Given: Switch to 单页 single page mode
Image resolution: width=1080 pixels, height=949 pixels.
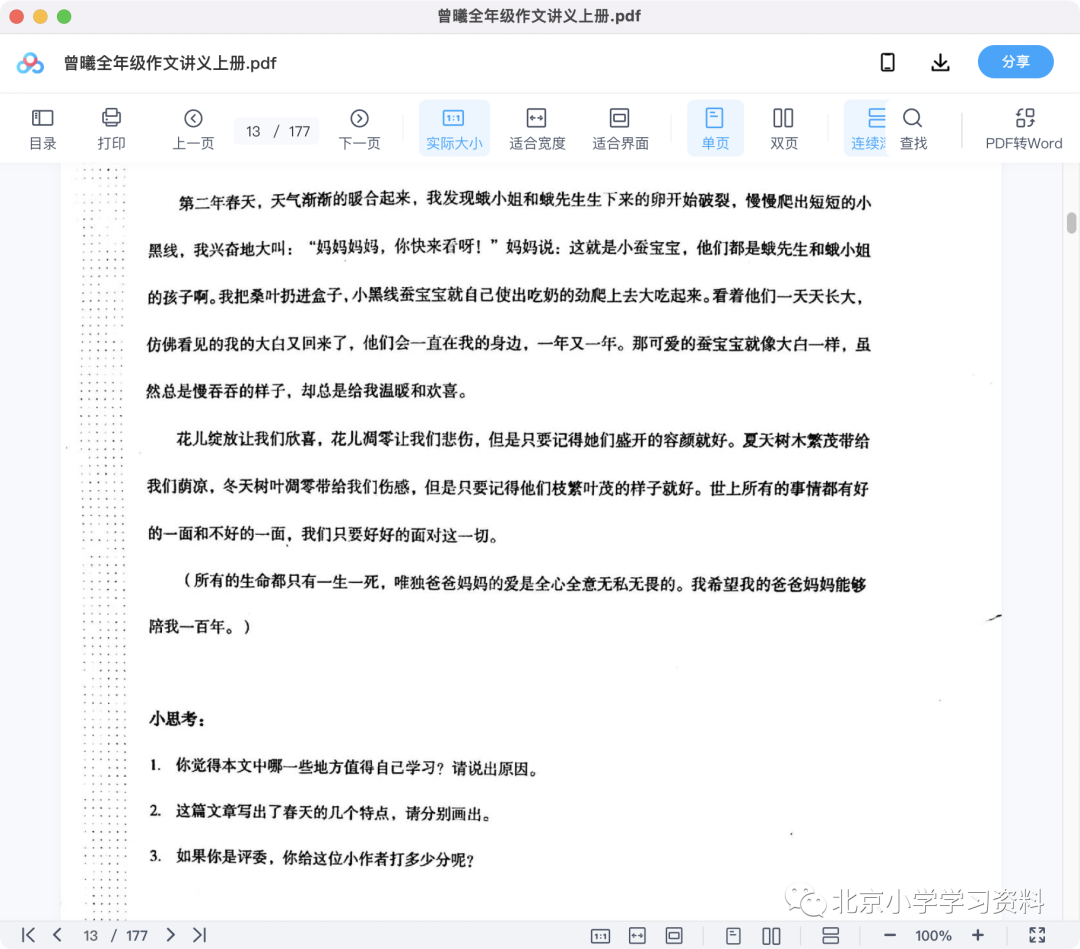Looking at the screenshot, I should (715, 128).
